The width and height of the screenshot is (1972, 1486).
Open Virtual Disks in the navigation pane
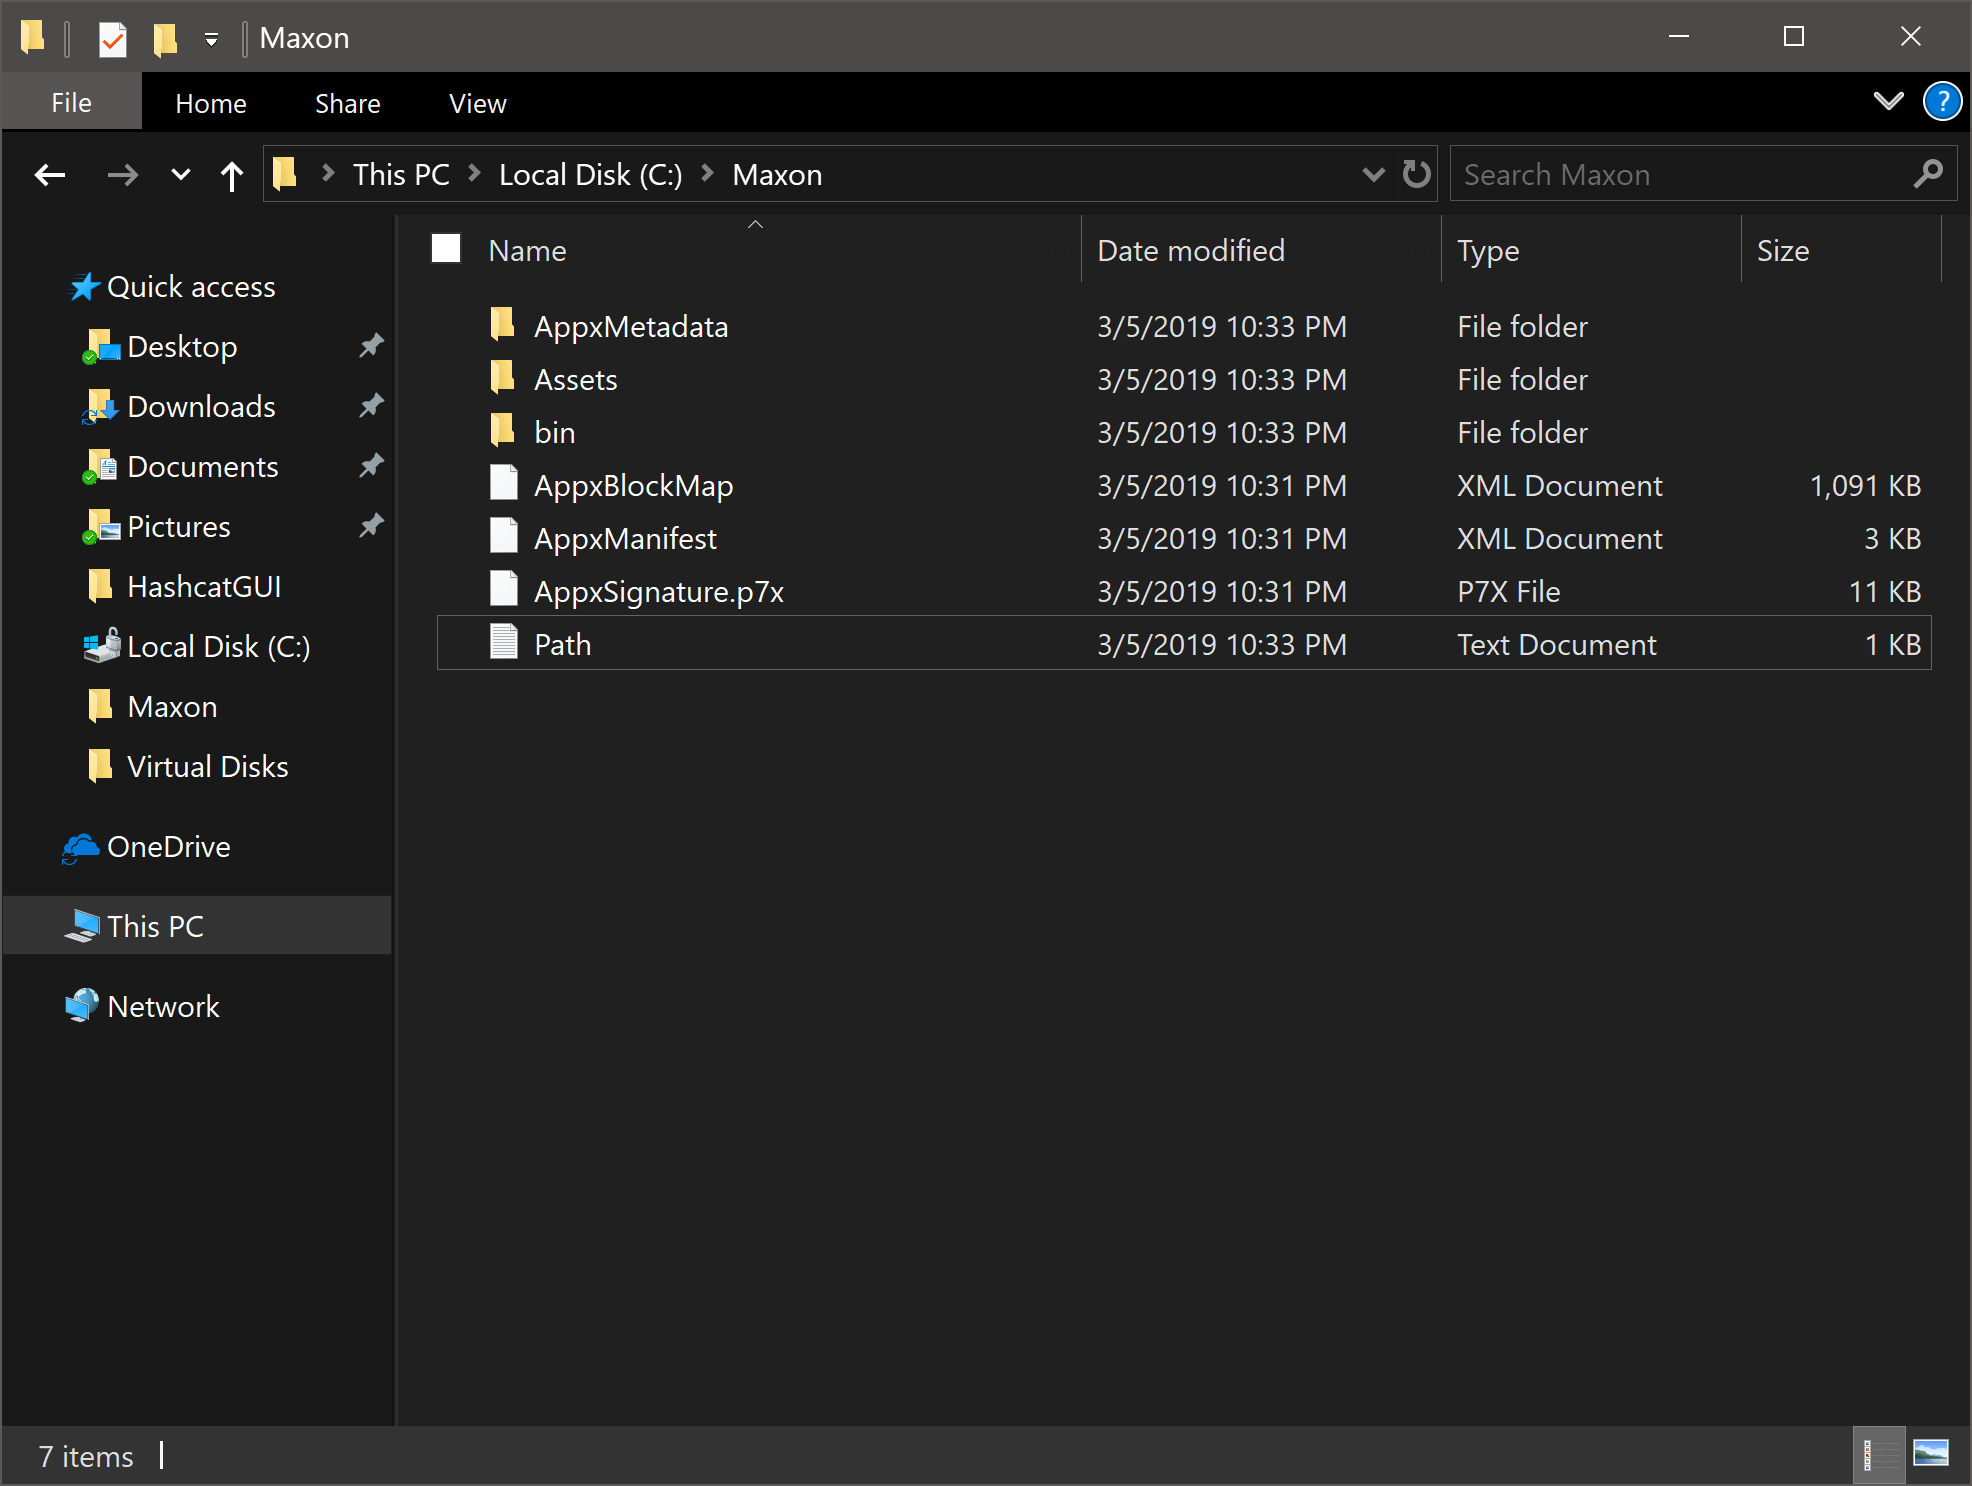pyautogui.click(x=208, y=767)
